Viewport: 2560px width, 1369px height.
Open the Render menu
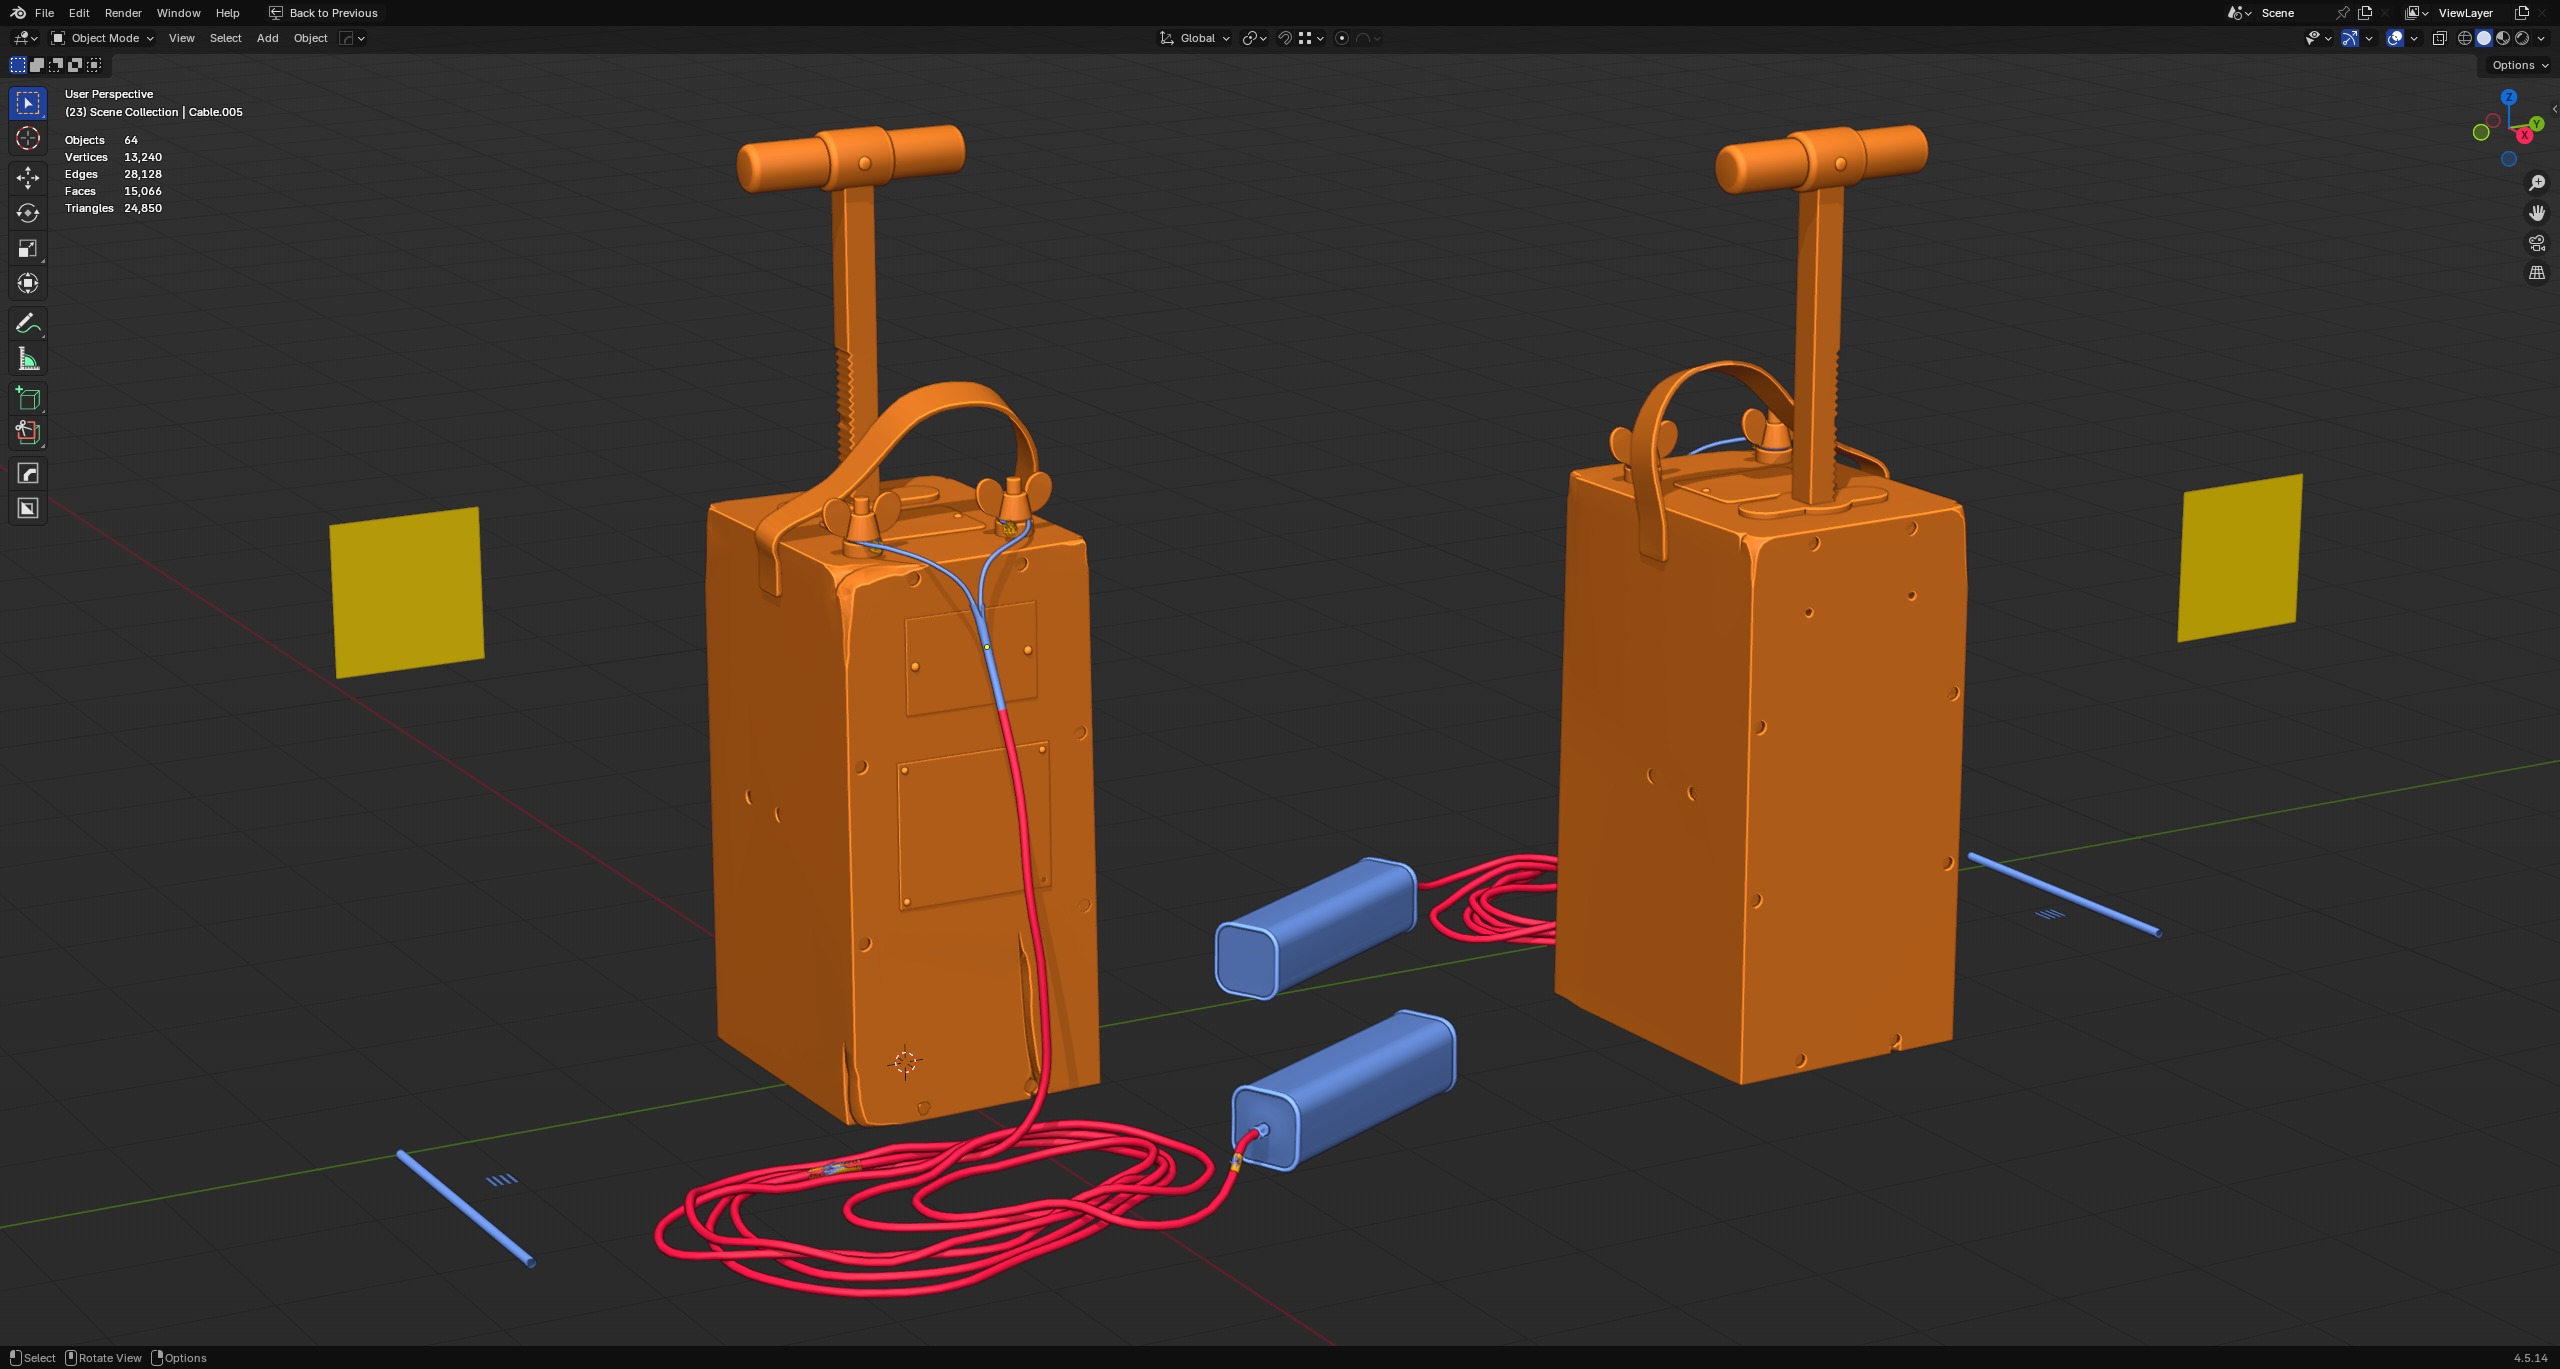click(123, 13)
